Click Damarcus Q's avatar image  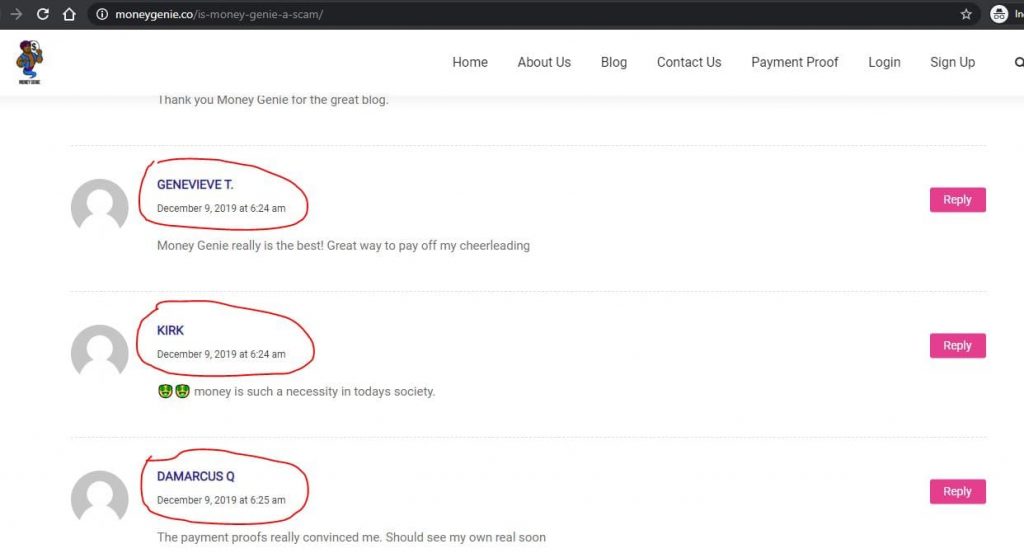coord(99,496)
